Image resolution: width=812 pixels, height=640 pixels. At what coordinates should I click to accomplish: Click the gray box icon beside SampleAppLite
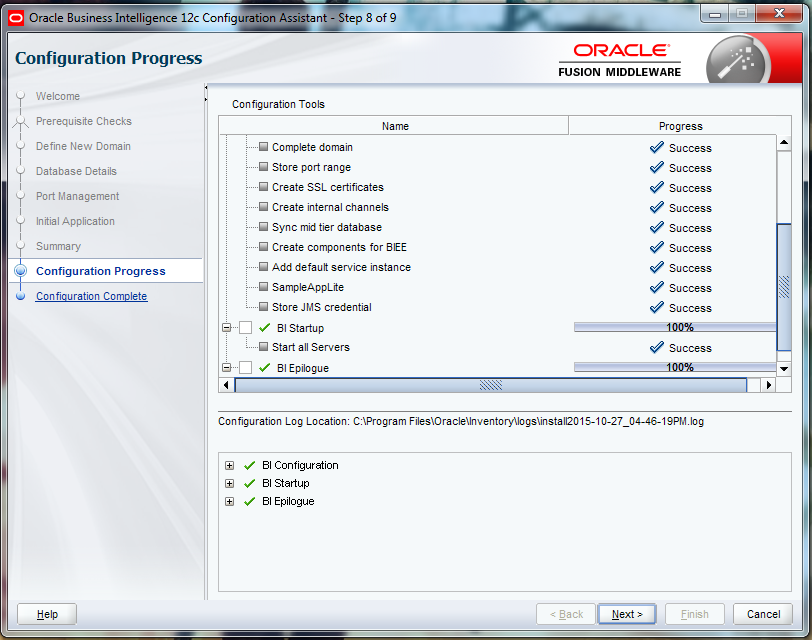264,286
